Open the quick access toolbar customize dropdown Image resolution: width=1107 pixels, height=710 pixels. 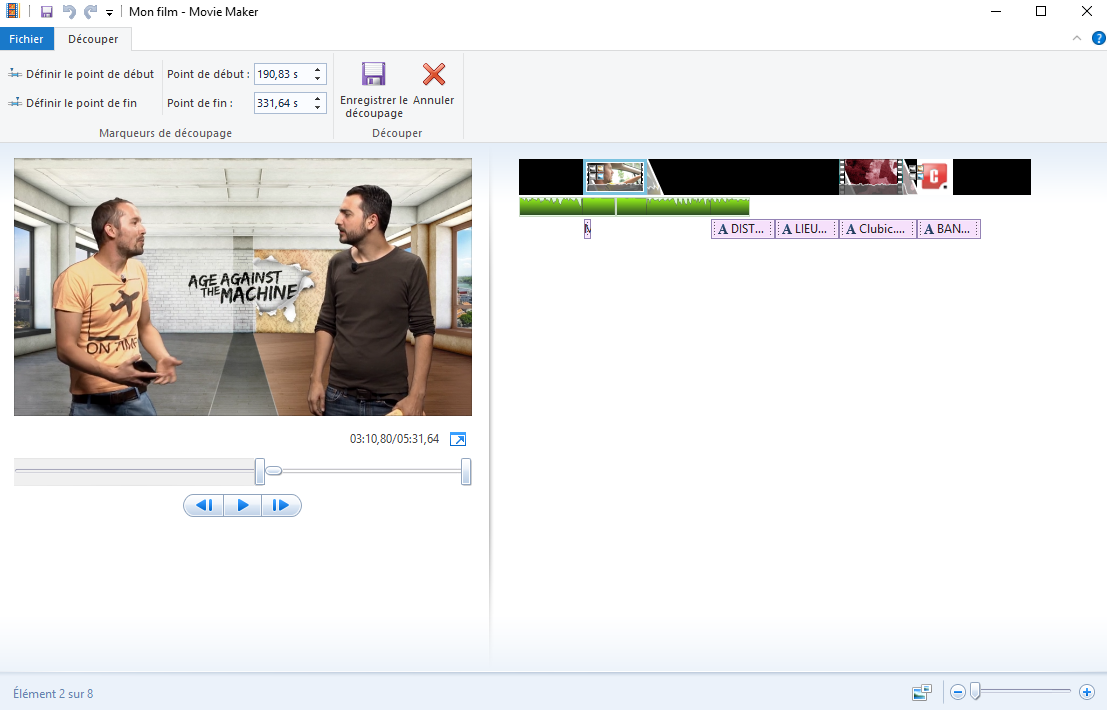point(109,13)
